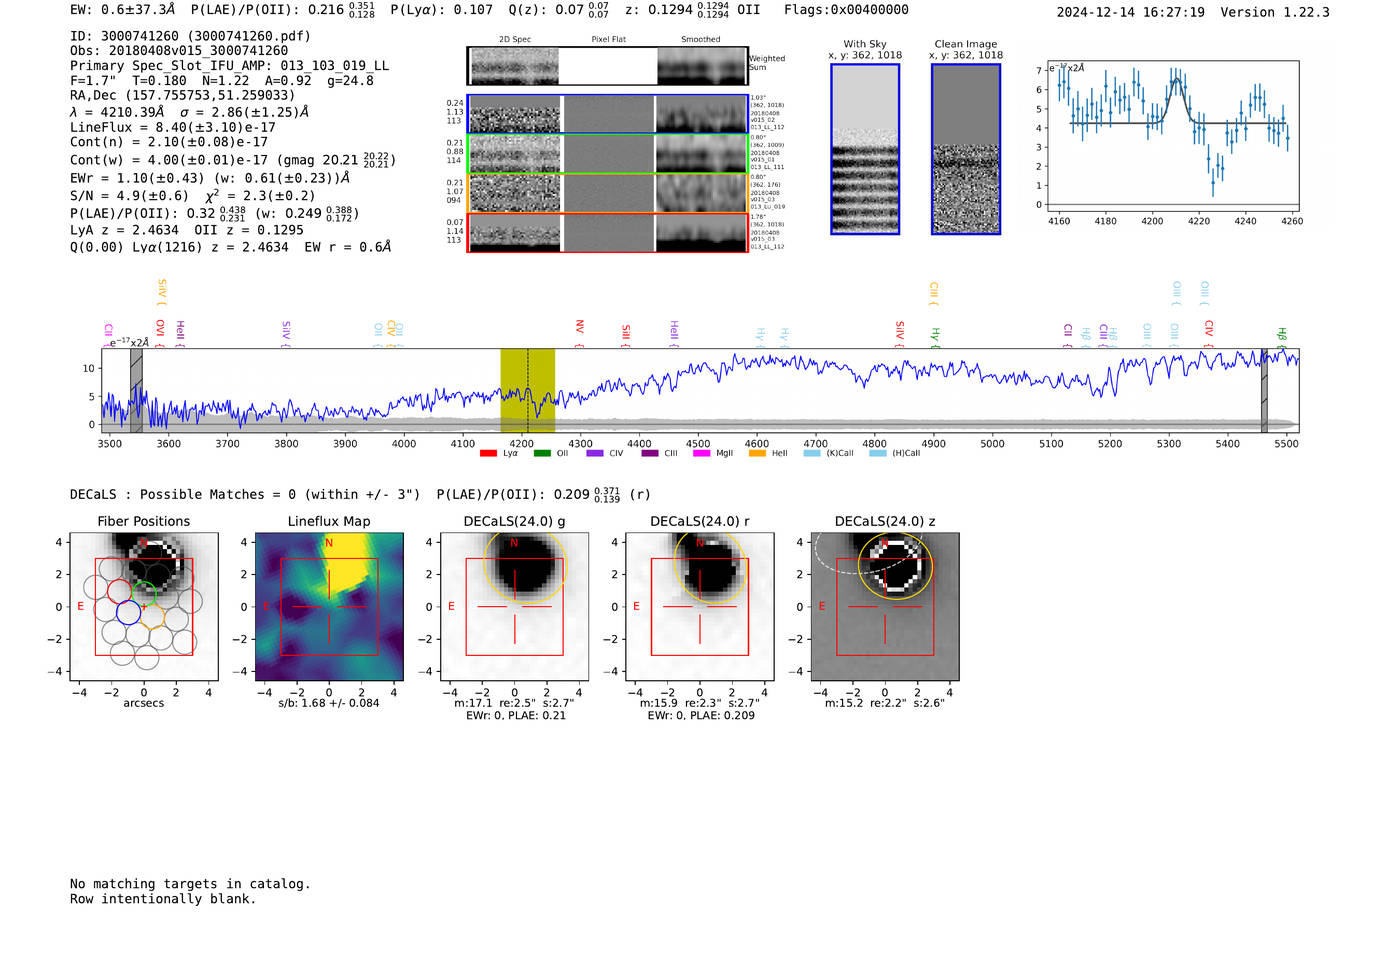This screenshot has height=953, width=1400.
Task: Click the Smoothed column header
Action: tap(701, 40)
